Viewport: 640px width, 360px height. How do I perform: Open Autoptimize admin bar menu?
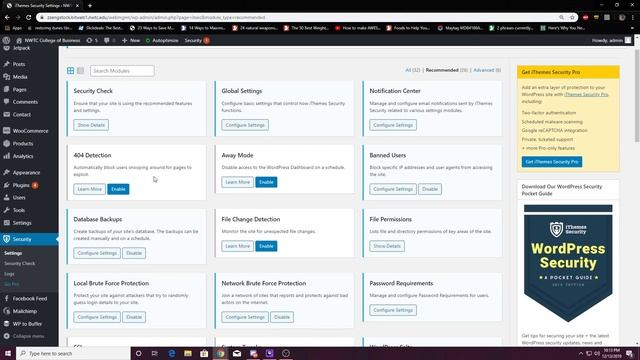(x=162, y=40)
